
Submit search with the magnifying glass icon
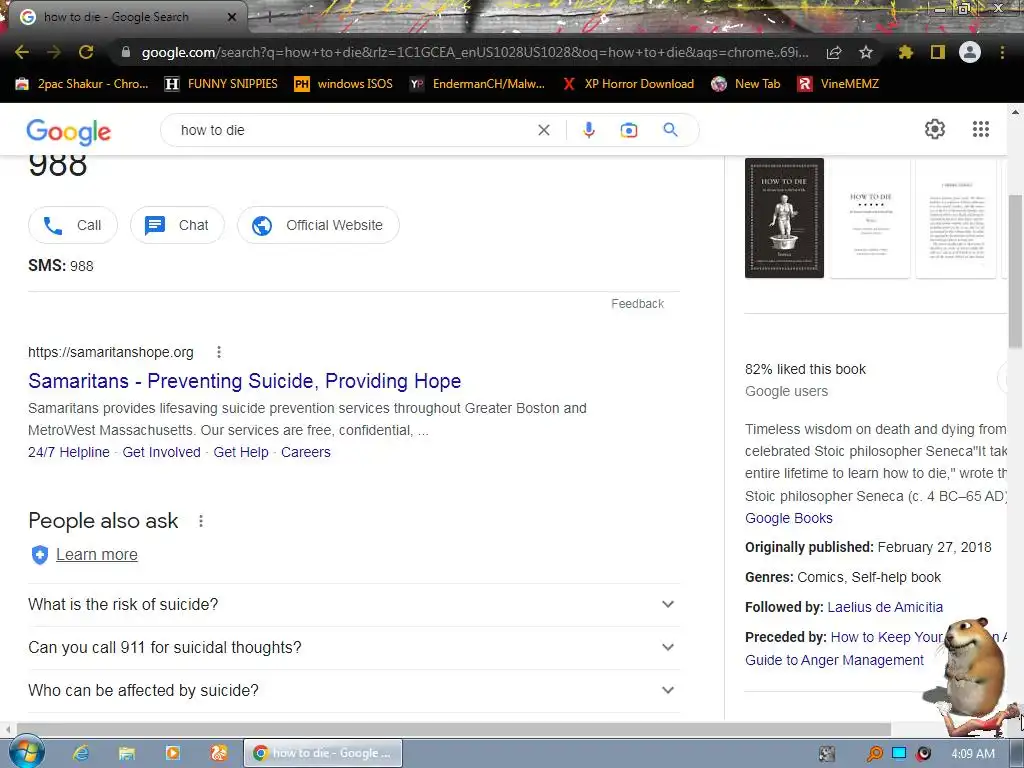[x=671, y=130]
